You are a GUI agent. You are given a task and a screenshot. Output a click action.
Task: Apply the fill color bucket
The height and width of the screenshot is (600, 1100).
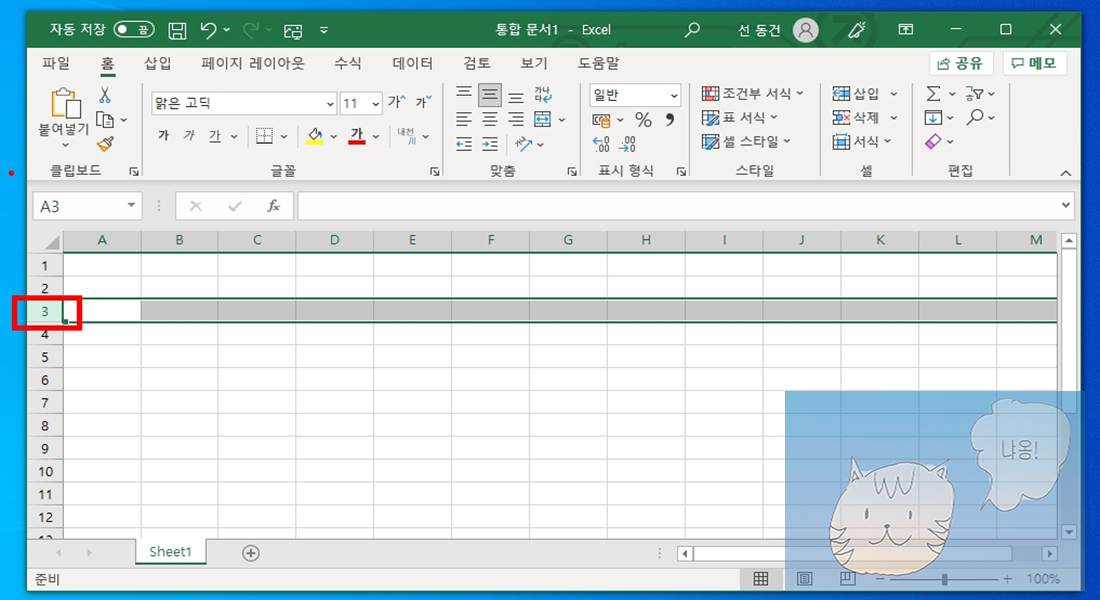314,135
